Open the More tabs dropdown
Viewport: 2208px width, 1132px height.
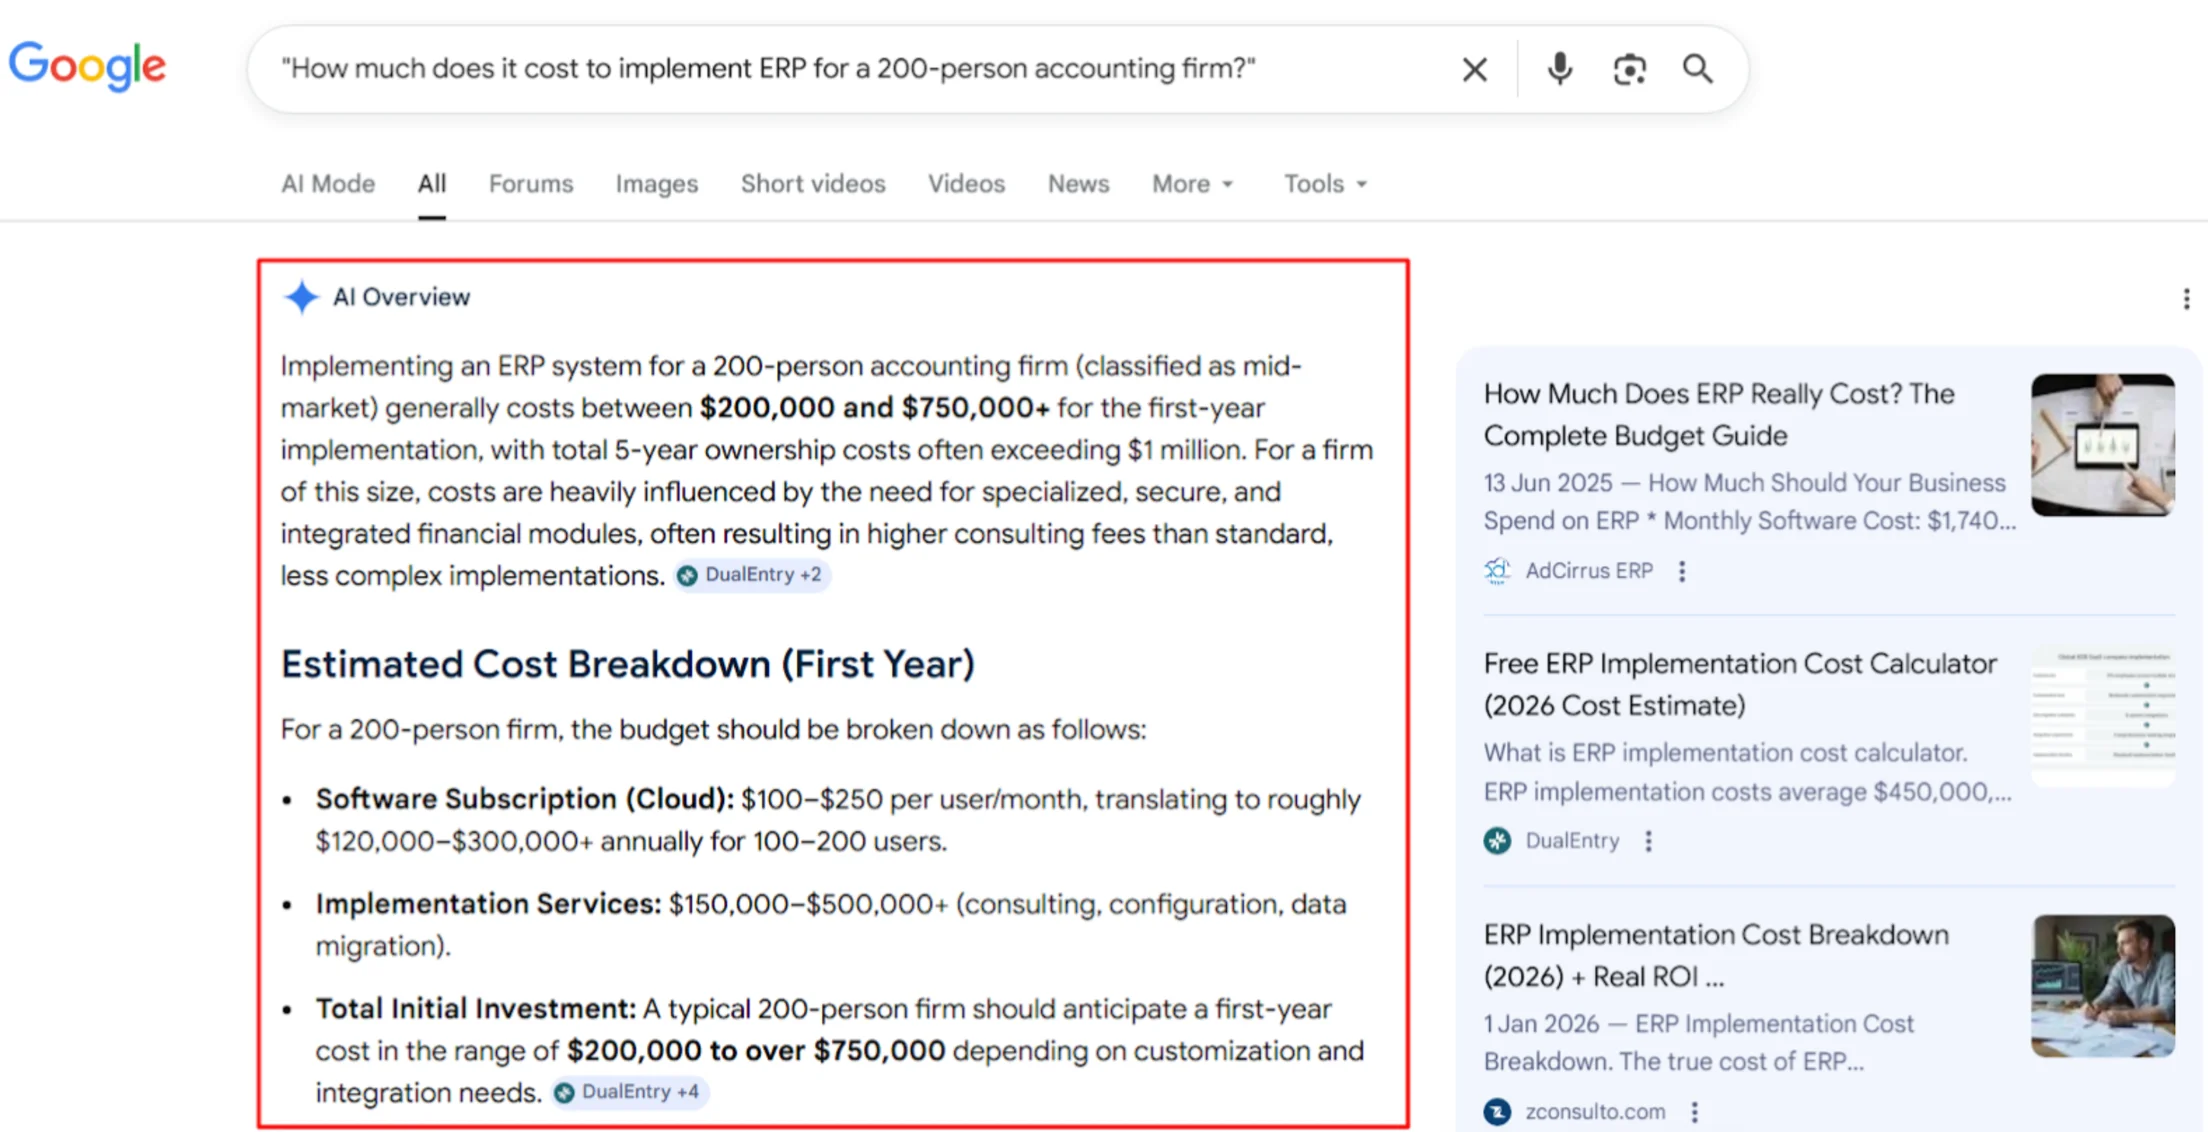(x=1192, y=184)
